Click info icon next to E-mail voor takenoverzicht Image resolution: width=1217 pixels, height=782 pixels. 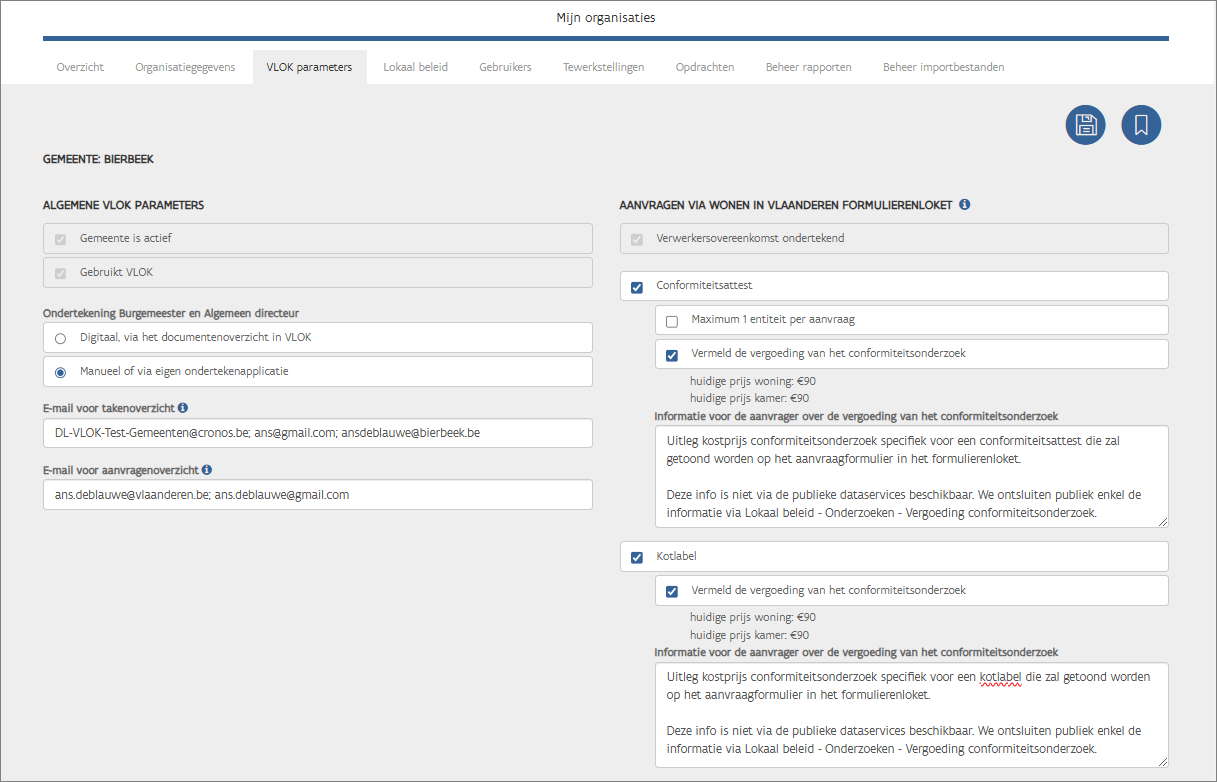[x=183, y=408]
